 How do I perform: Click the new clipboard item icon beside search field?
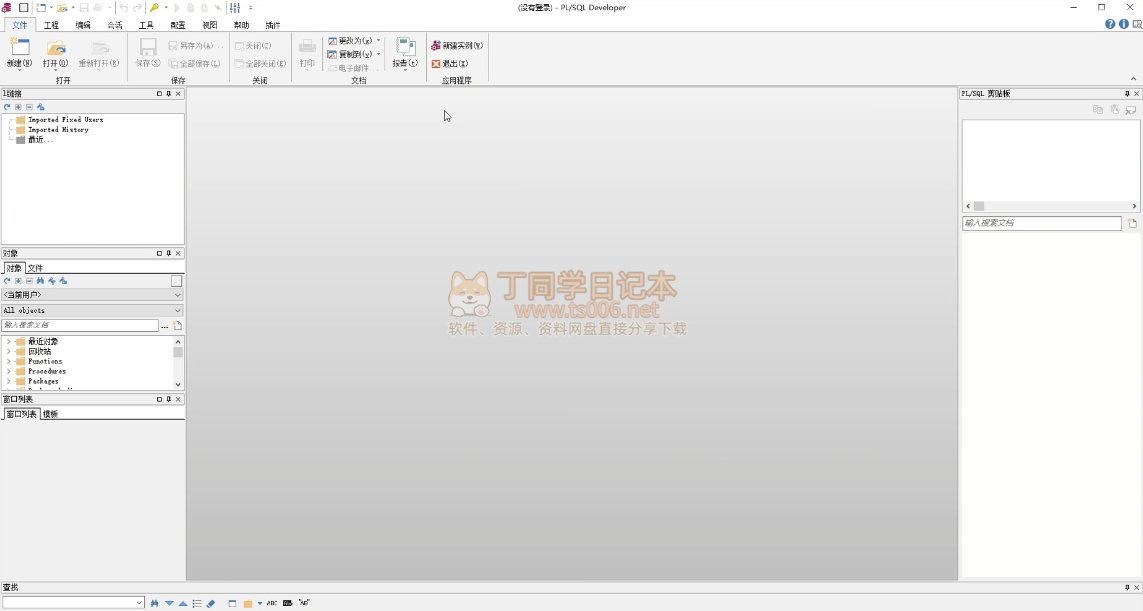(1132, 223)
